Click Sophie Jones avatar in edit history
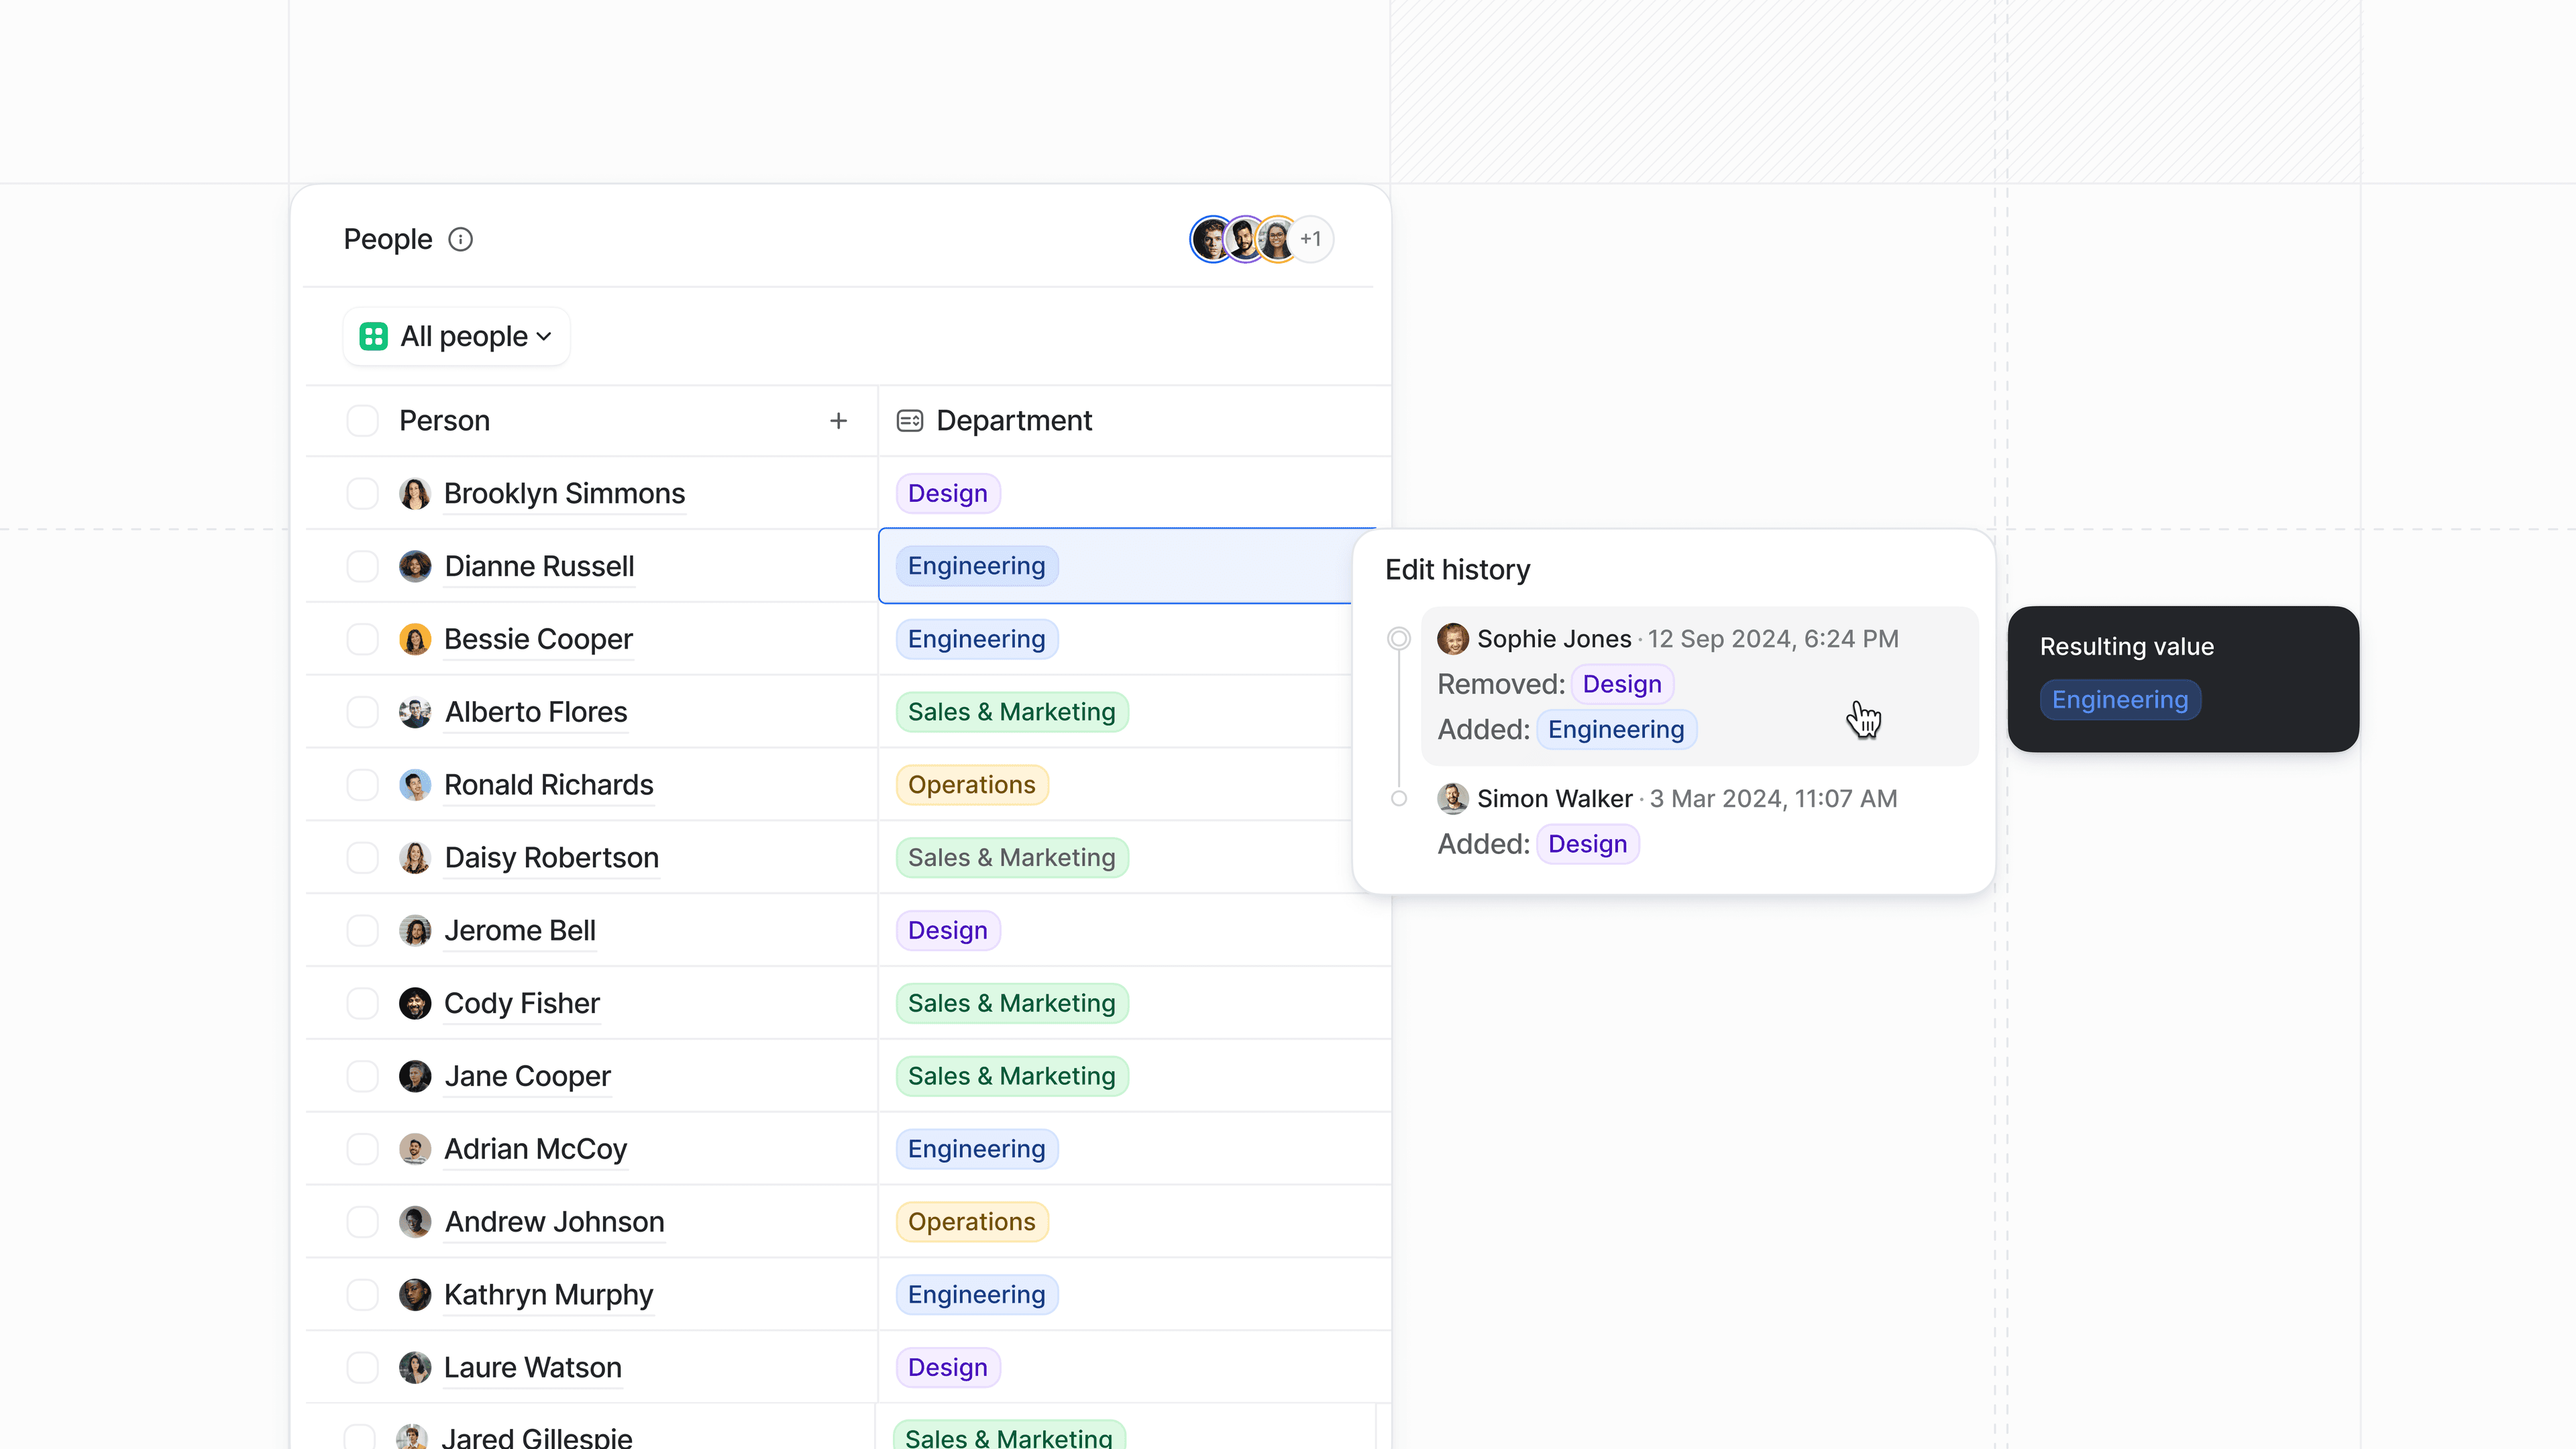 pyautogui.click(x=1452, y=638)
